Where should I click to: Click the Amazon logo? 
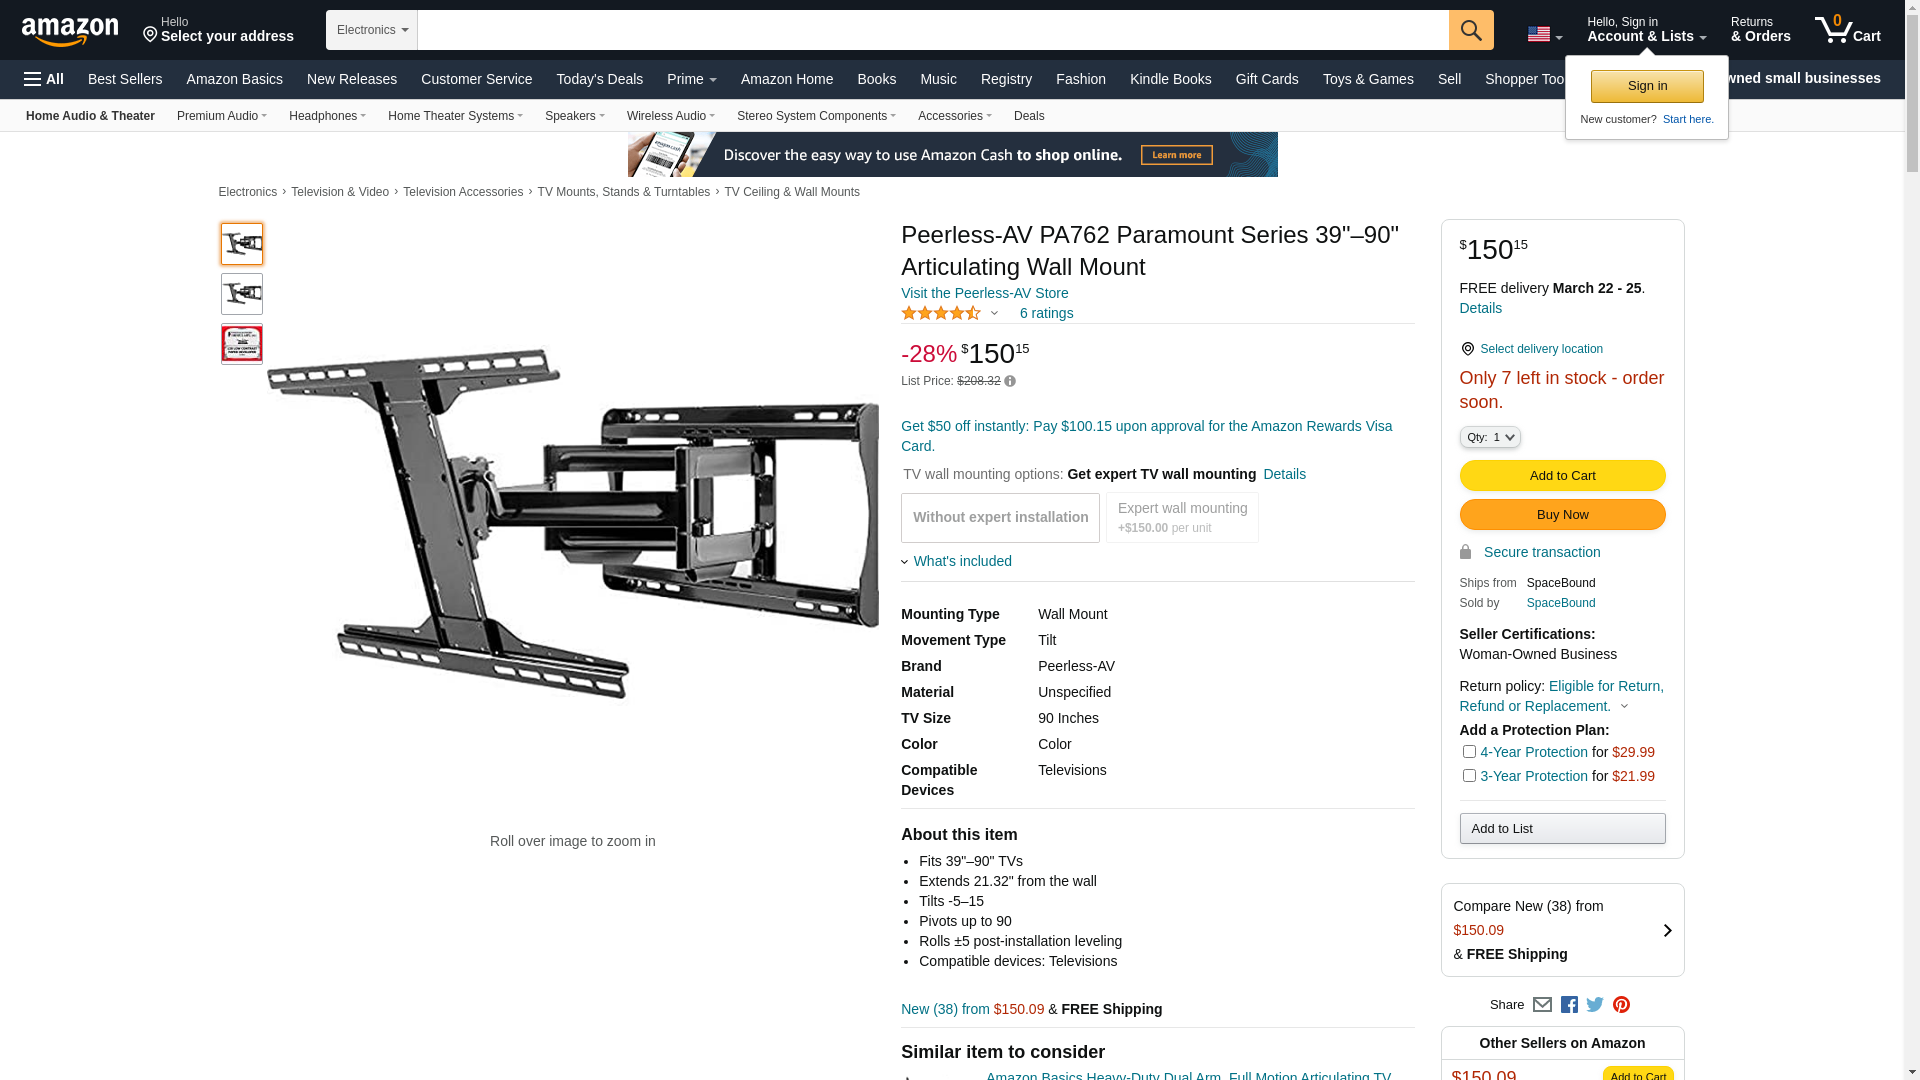[70, 31]
